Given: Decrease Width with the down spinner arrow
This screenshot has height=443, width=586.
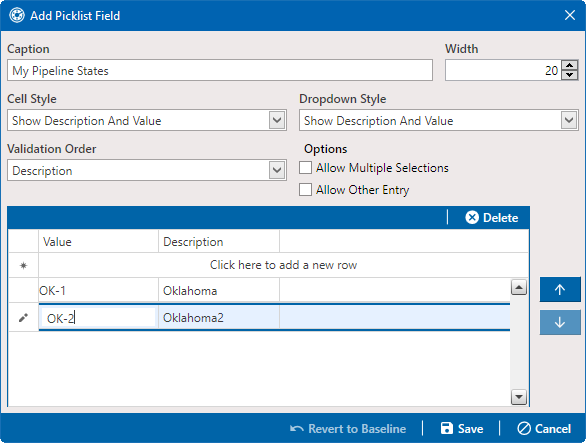Looking at the screenshot, I should [x=570, y=75].
